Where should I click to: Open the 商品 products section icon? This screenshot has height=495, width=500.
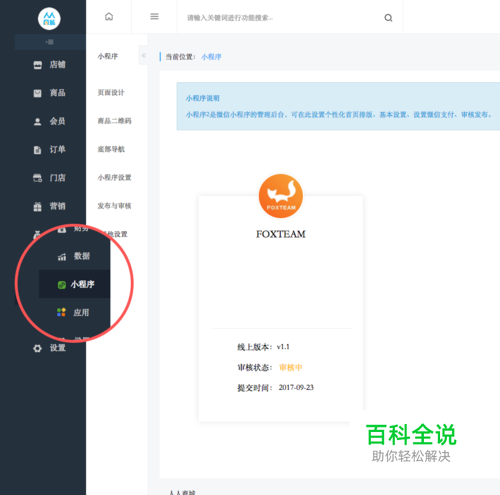pyautogui.click(x=38, y=93)
